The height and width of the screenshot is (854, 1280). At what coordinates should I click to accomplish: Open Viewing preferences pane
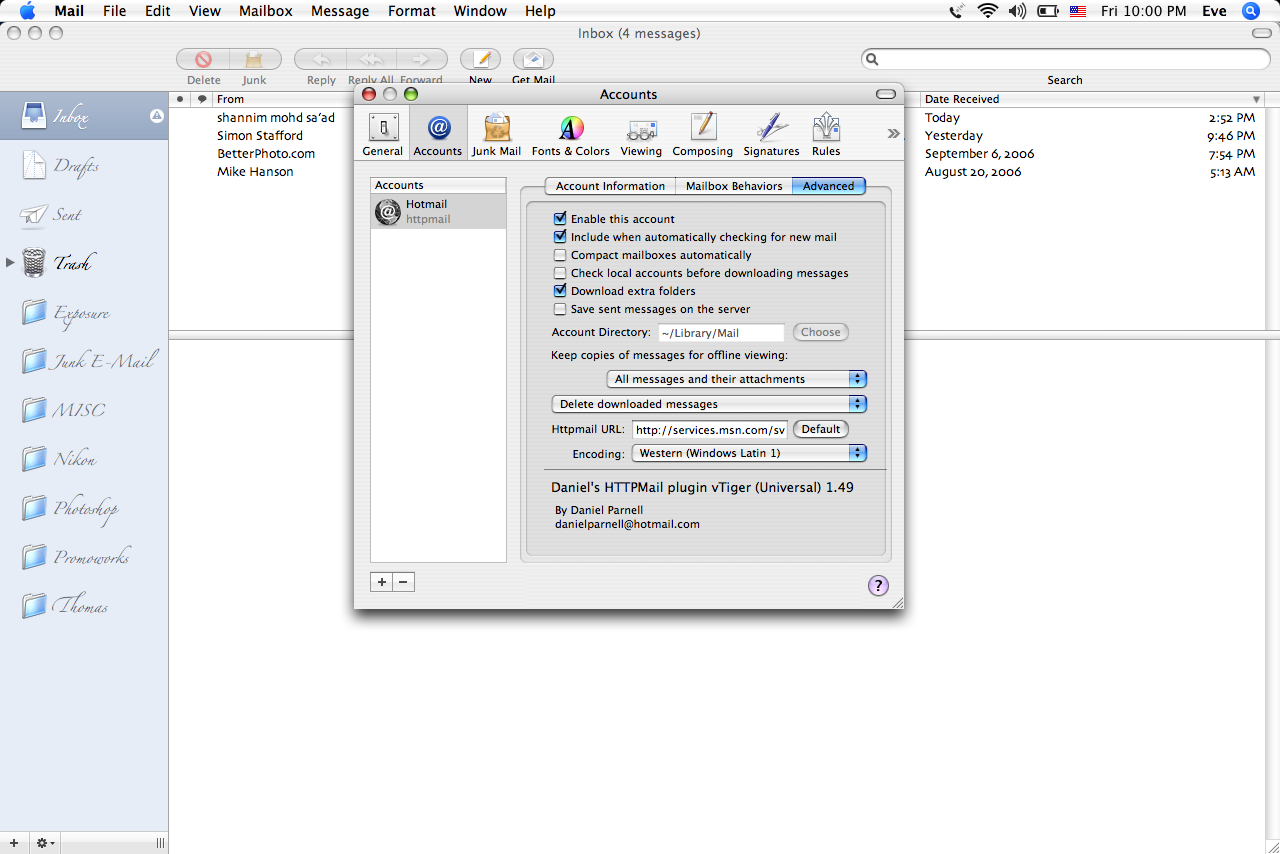pos(641,134)
